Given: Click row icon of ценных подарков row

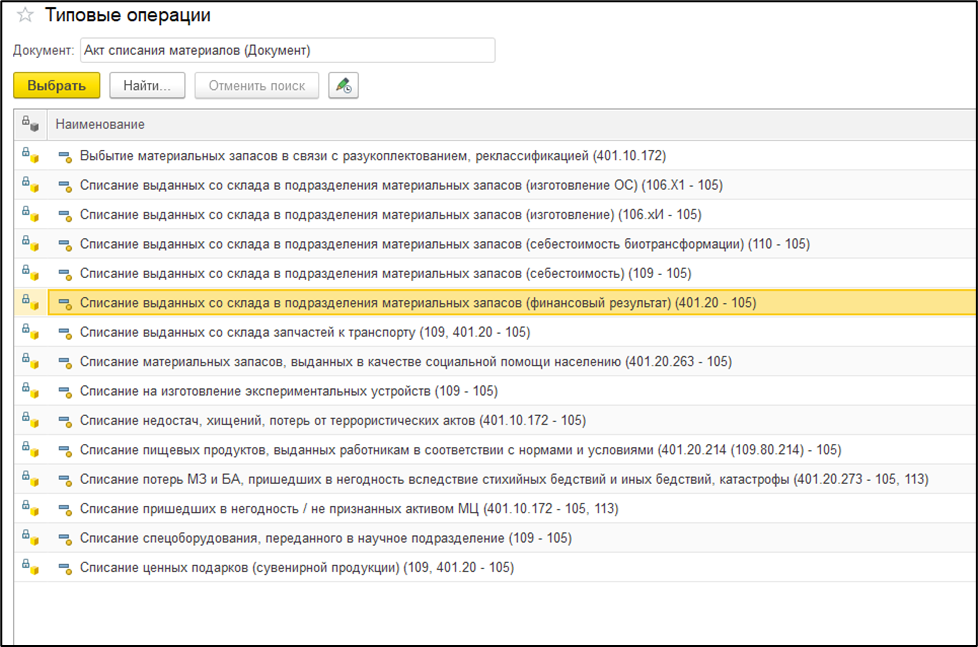Looking at the screenshot, I should [x=65, y=568].
